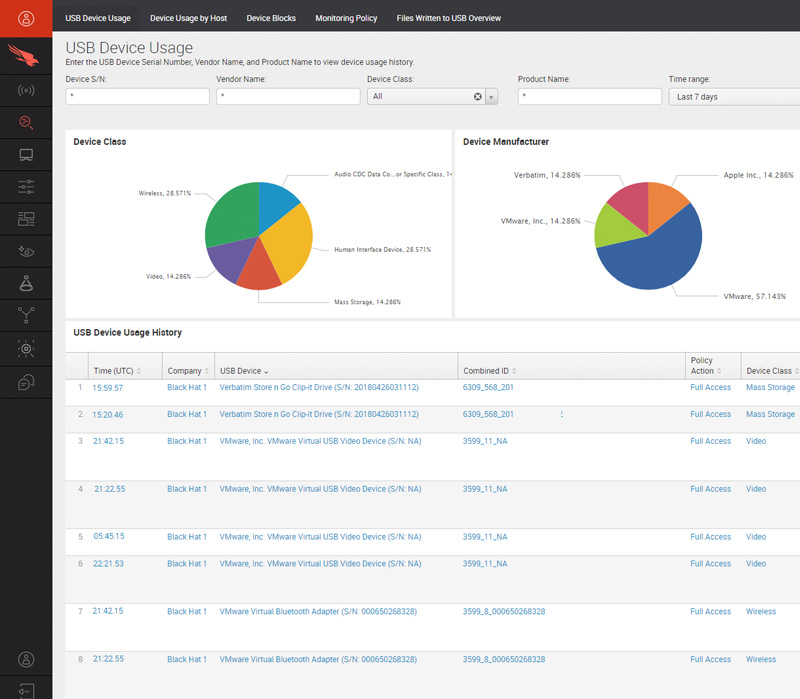Click the support chat bubble sidebar icon
This screenshot has height=699, width=800.
(26, 381)
